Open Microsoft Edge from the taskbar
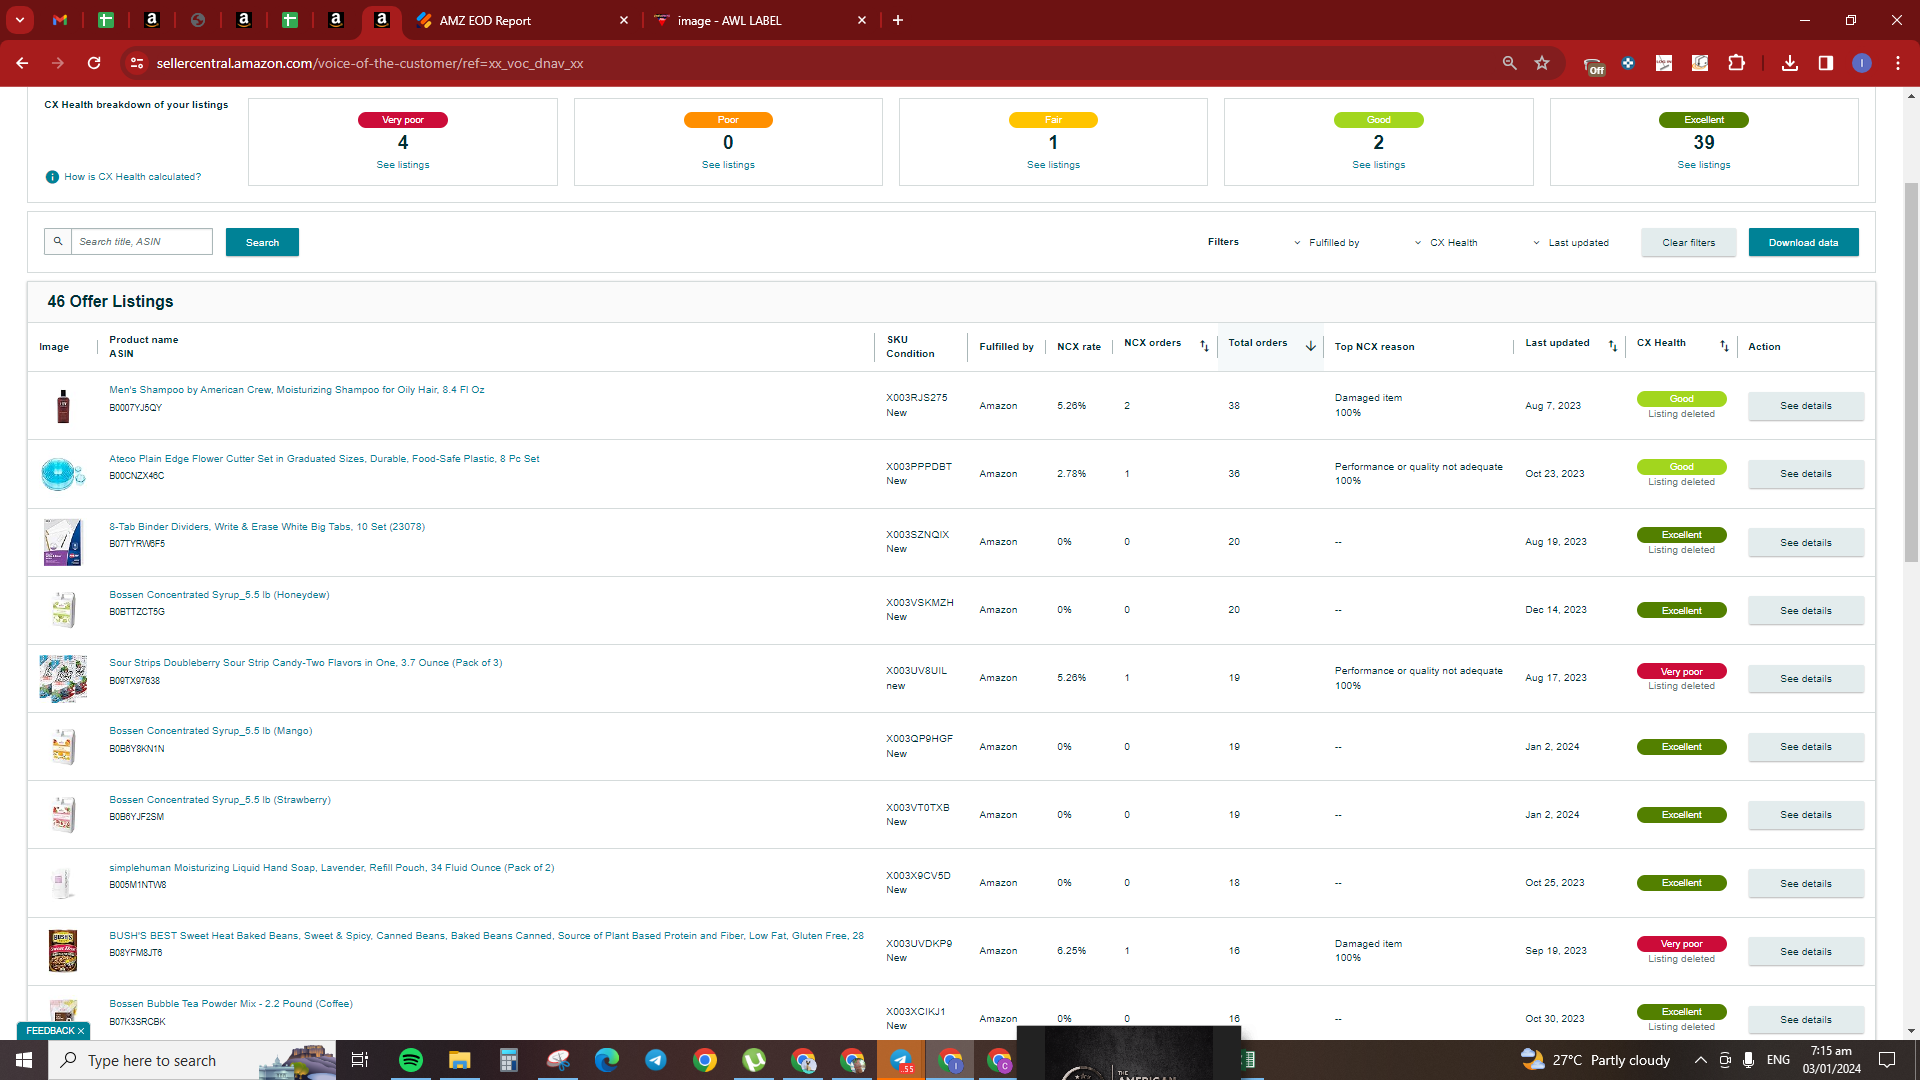Viewport: 1920px width, 1080px height. pyautogui.click(x=607, y=1060)
